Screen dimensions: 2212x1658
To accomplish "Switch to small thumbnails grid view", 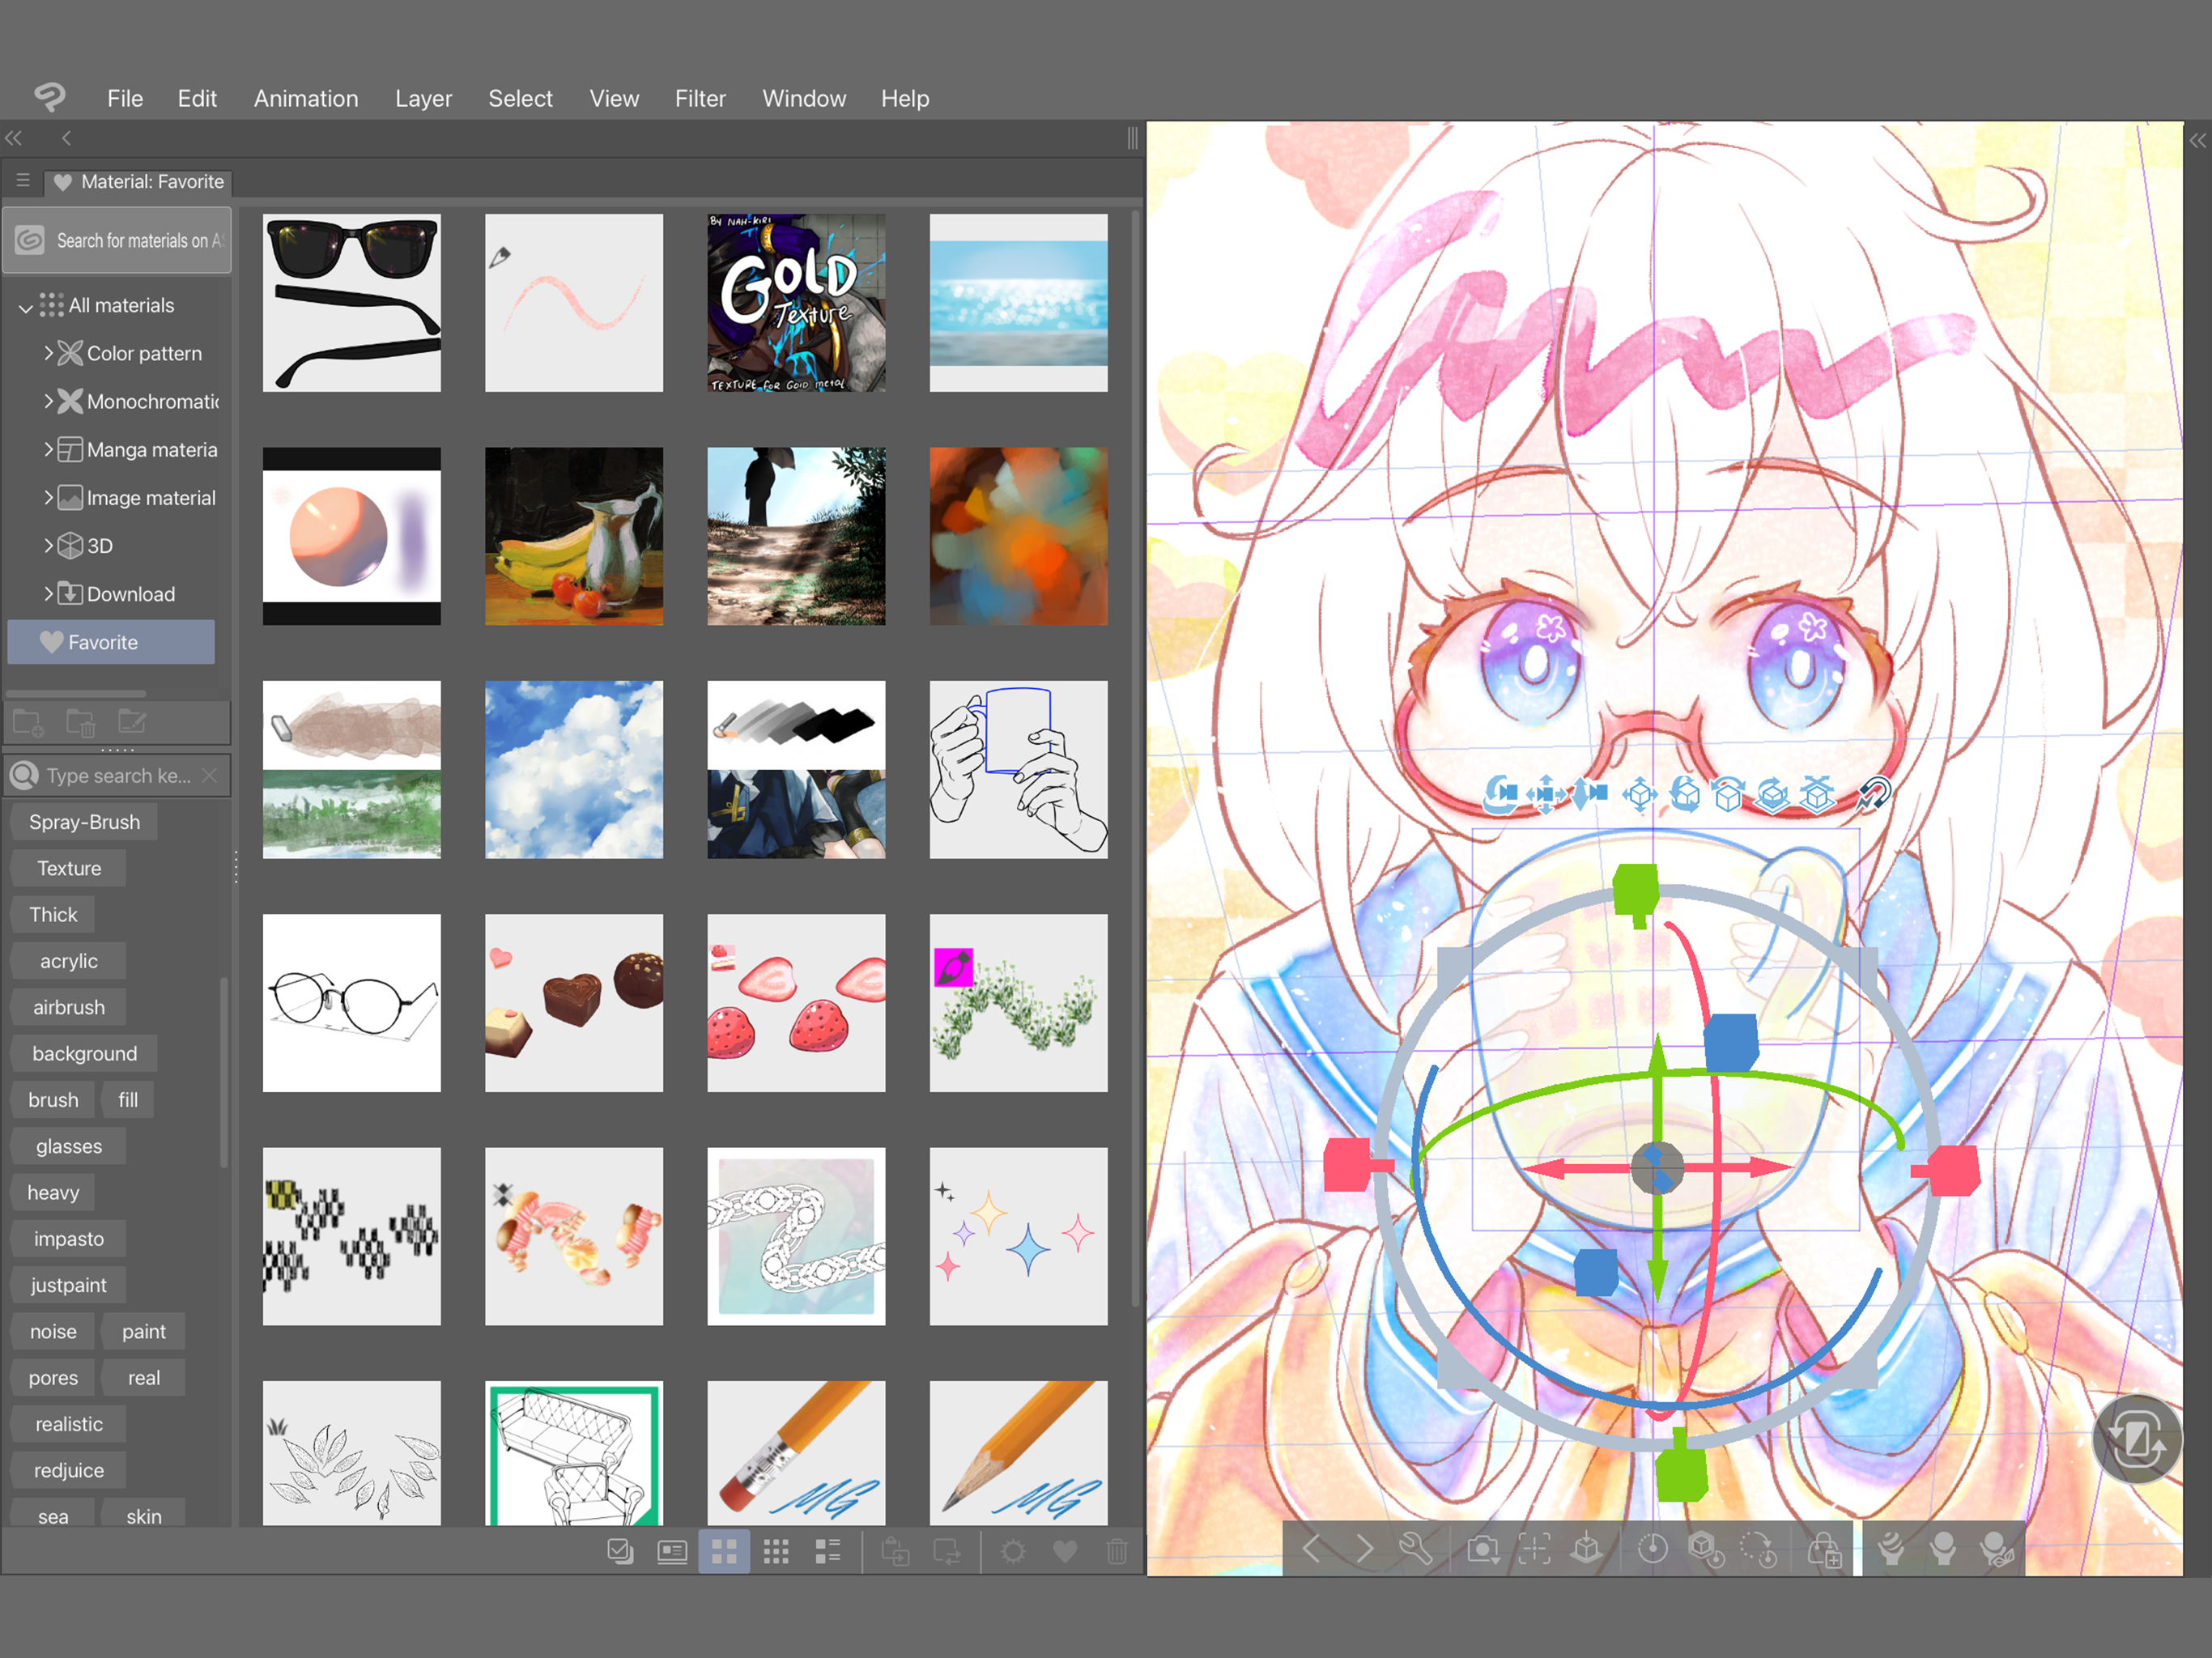I will click(776, 1552).
